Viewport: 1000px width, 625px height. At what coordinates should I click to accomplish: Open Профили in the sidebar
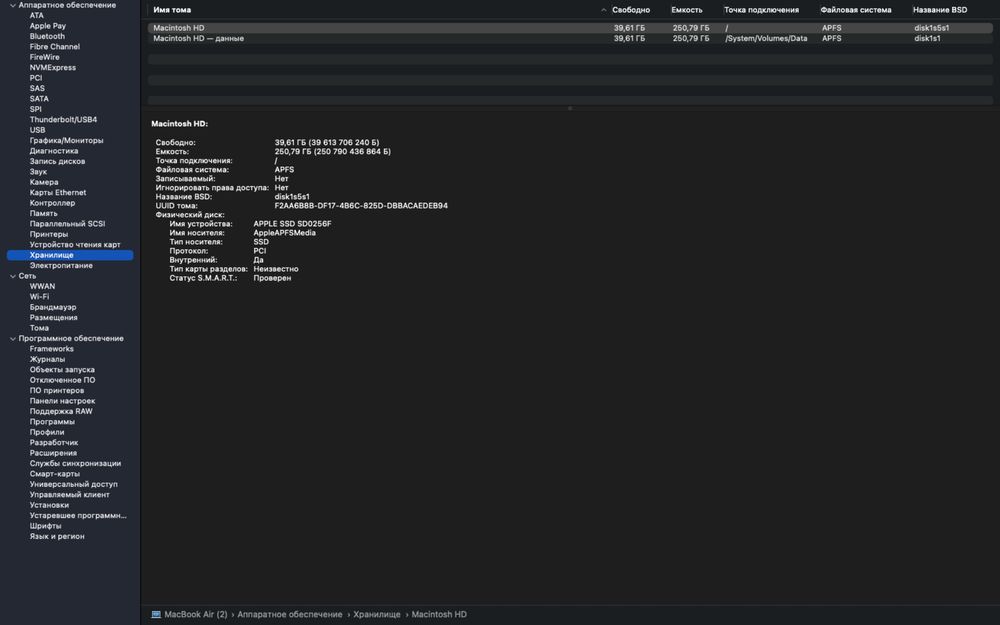click(x=47, y=432)
